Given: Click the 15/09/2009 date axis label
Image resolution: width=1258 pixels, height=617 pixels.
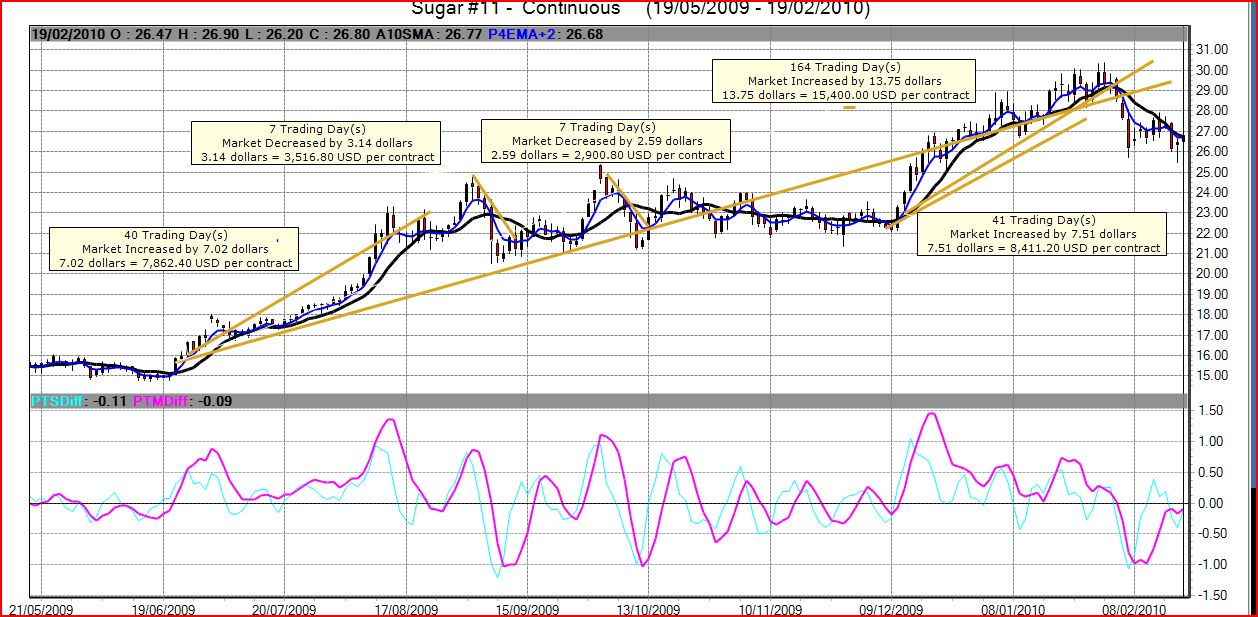Looking at the screenshot, I should click(528, 608).
